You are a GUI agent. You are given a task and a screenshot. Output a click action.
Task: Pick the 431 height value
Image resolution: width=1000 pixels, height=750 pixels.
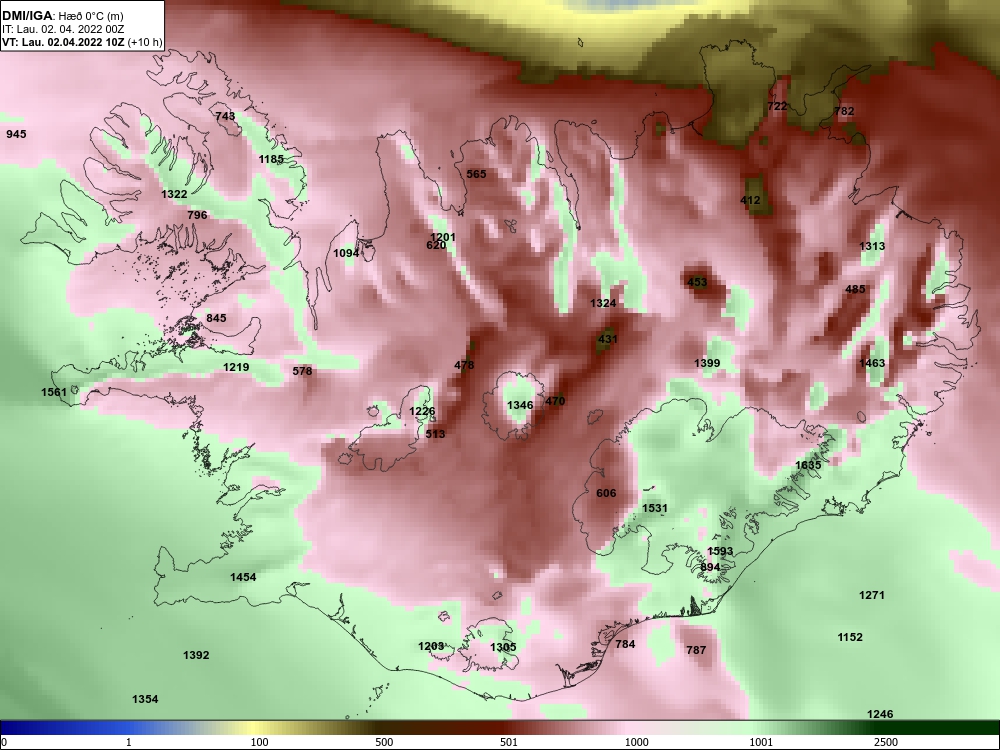pyautogui.click(x=608, y=339)
